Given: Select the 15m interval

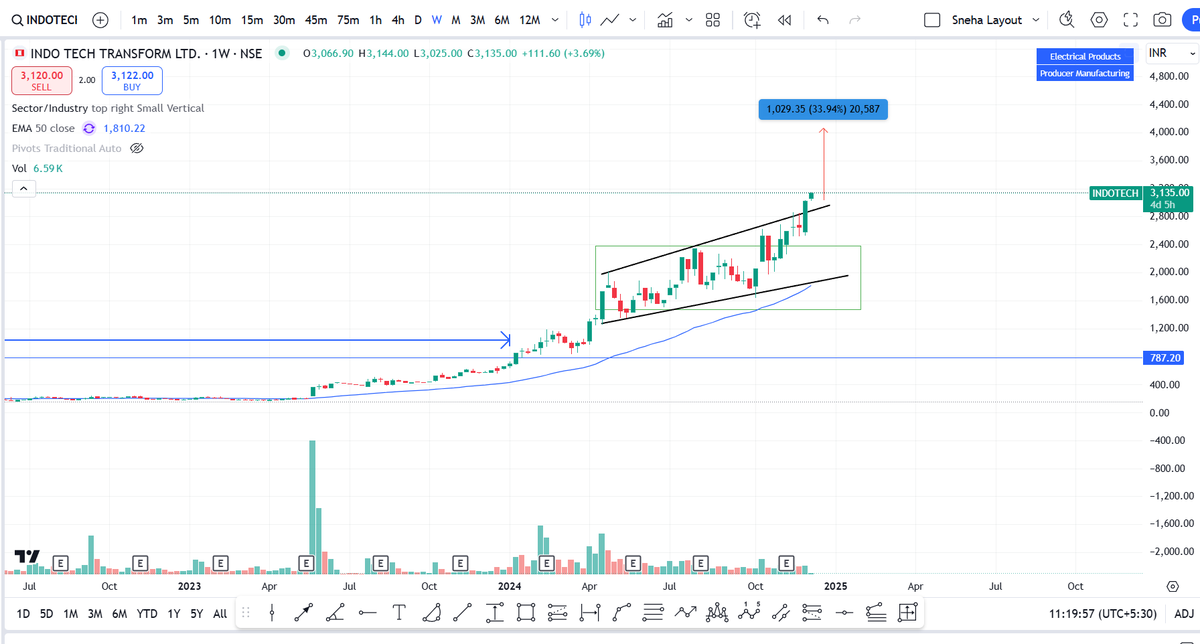Looking at the screenshot, I should (250, 20).
